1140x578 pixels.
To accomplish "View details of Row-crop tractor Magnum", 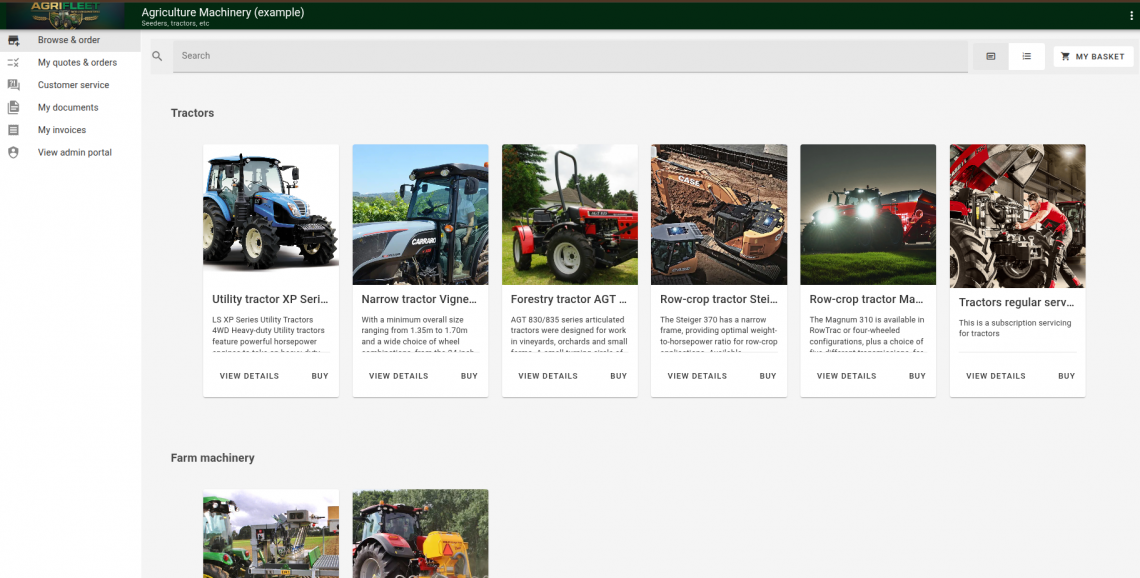I will click(846, 376).
